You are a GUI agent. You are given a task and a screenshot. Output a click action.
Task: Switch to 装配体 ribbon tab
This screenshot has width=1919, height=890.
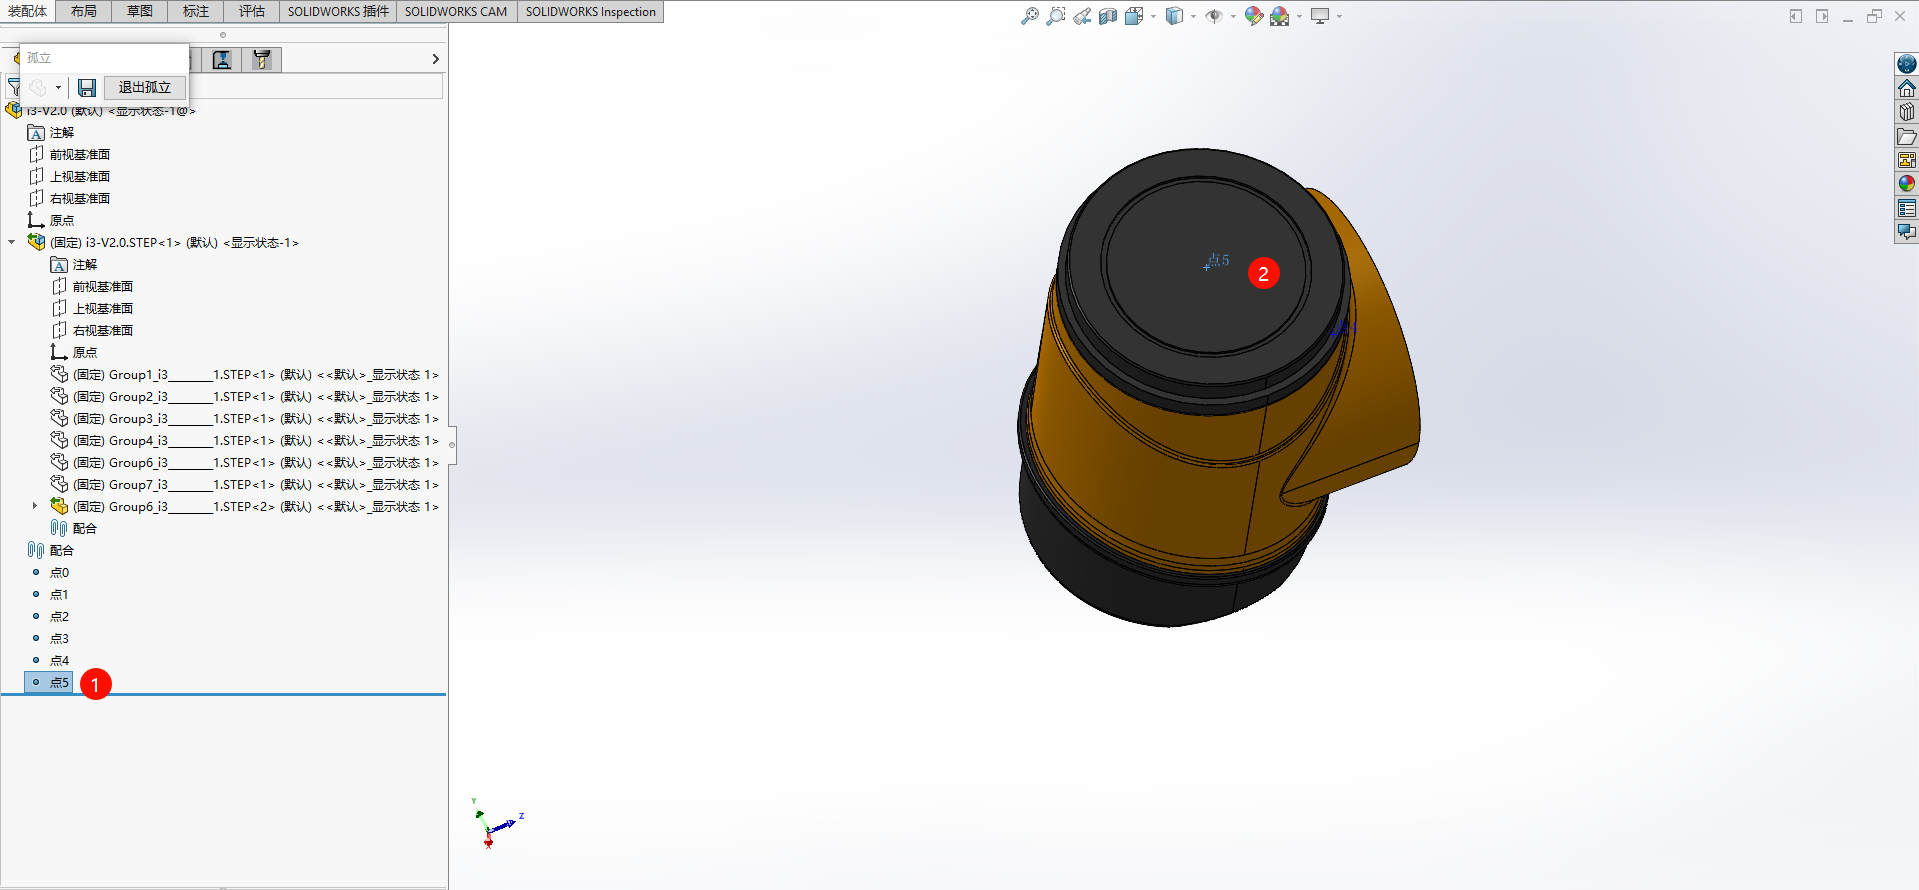27,11
